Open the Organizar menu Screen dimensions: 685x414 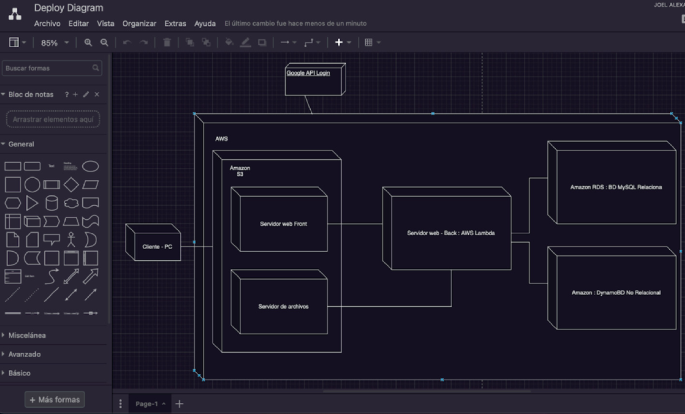click(x=139, y=23)
